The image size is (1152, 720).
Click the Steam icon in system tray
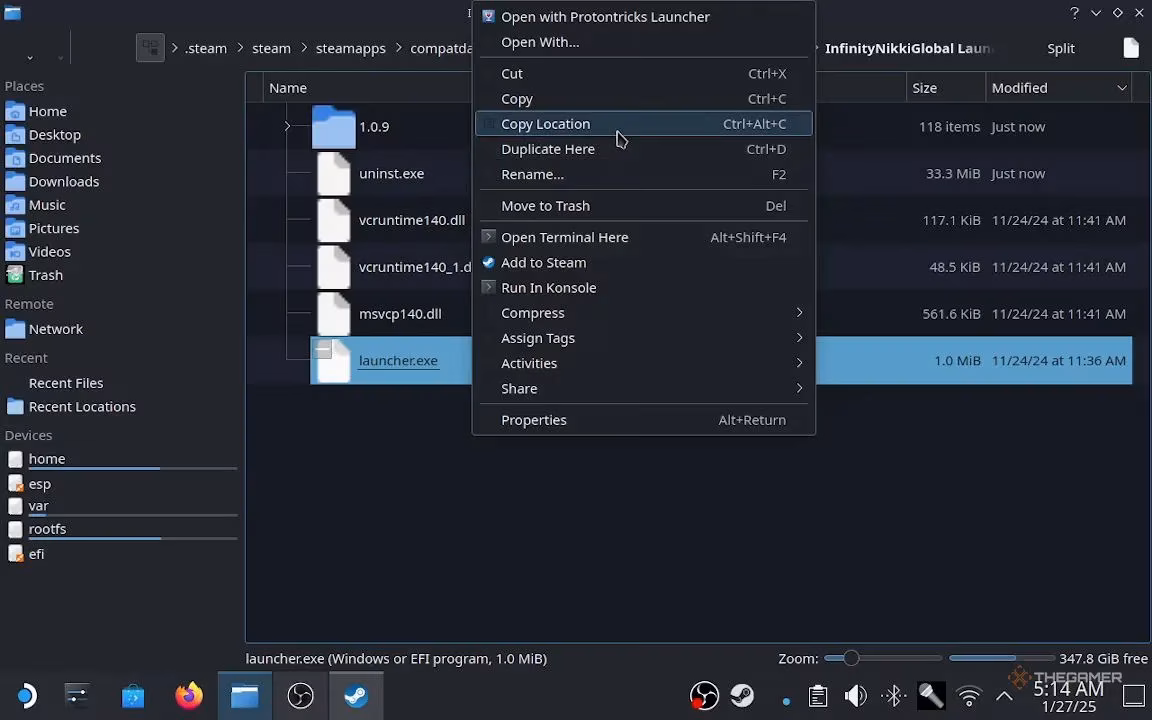(742, 695)
